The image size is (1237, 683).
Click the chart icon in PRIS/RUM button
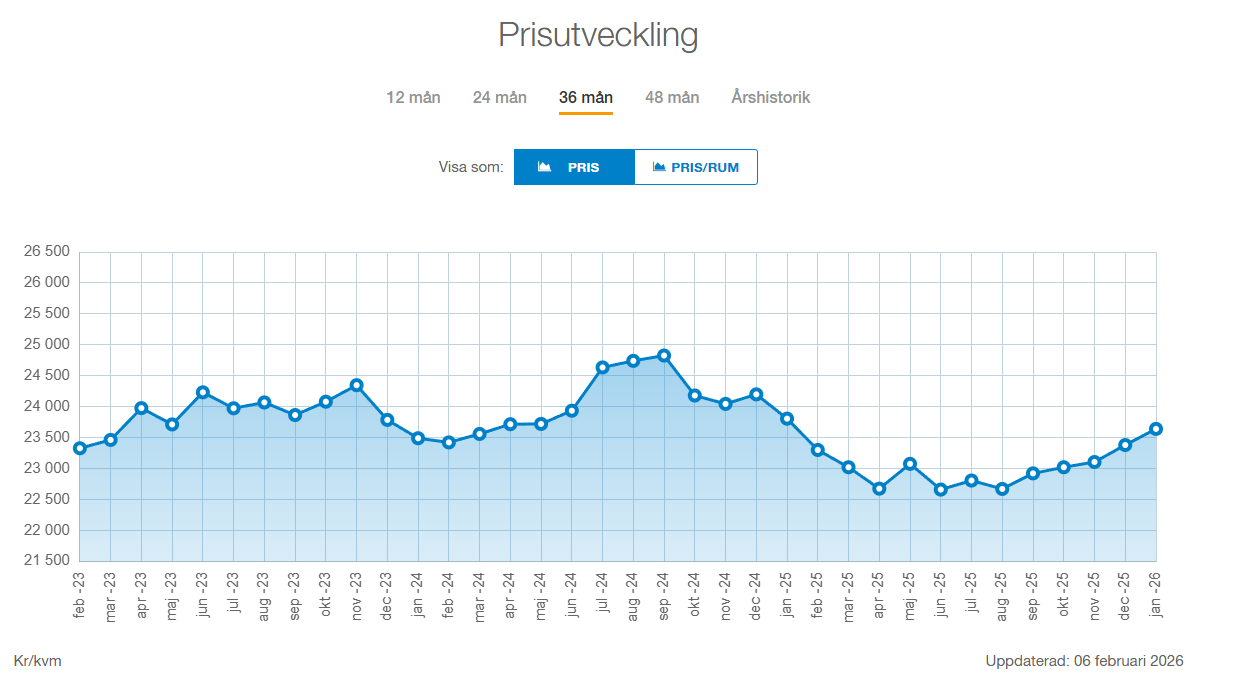pyautogui.click(x=659, y=167)
